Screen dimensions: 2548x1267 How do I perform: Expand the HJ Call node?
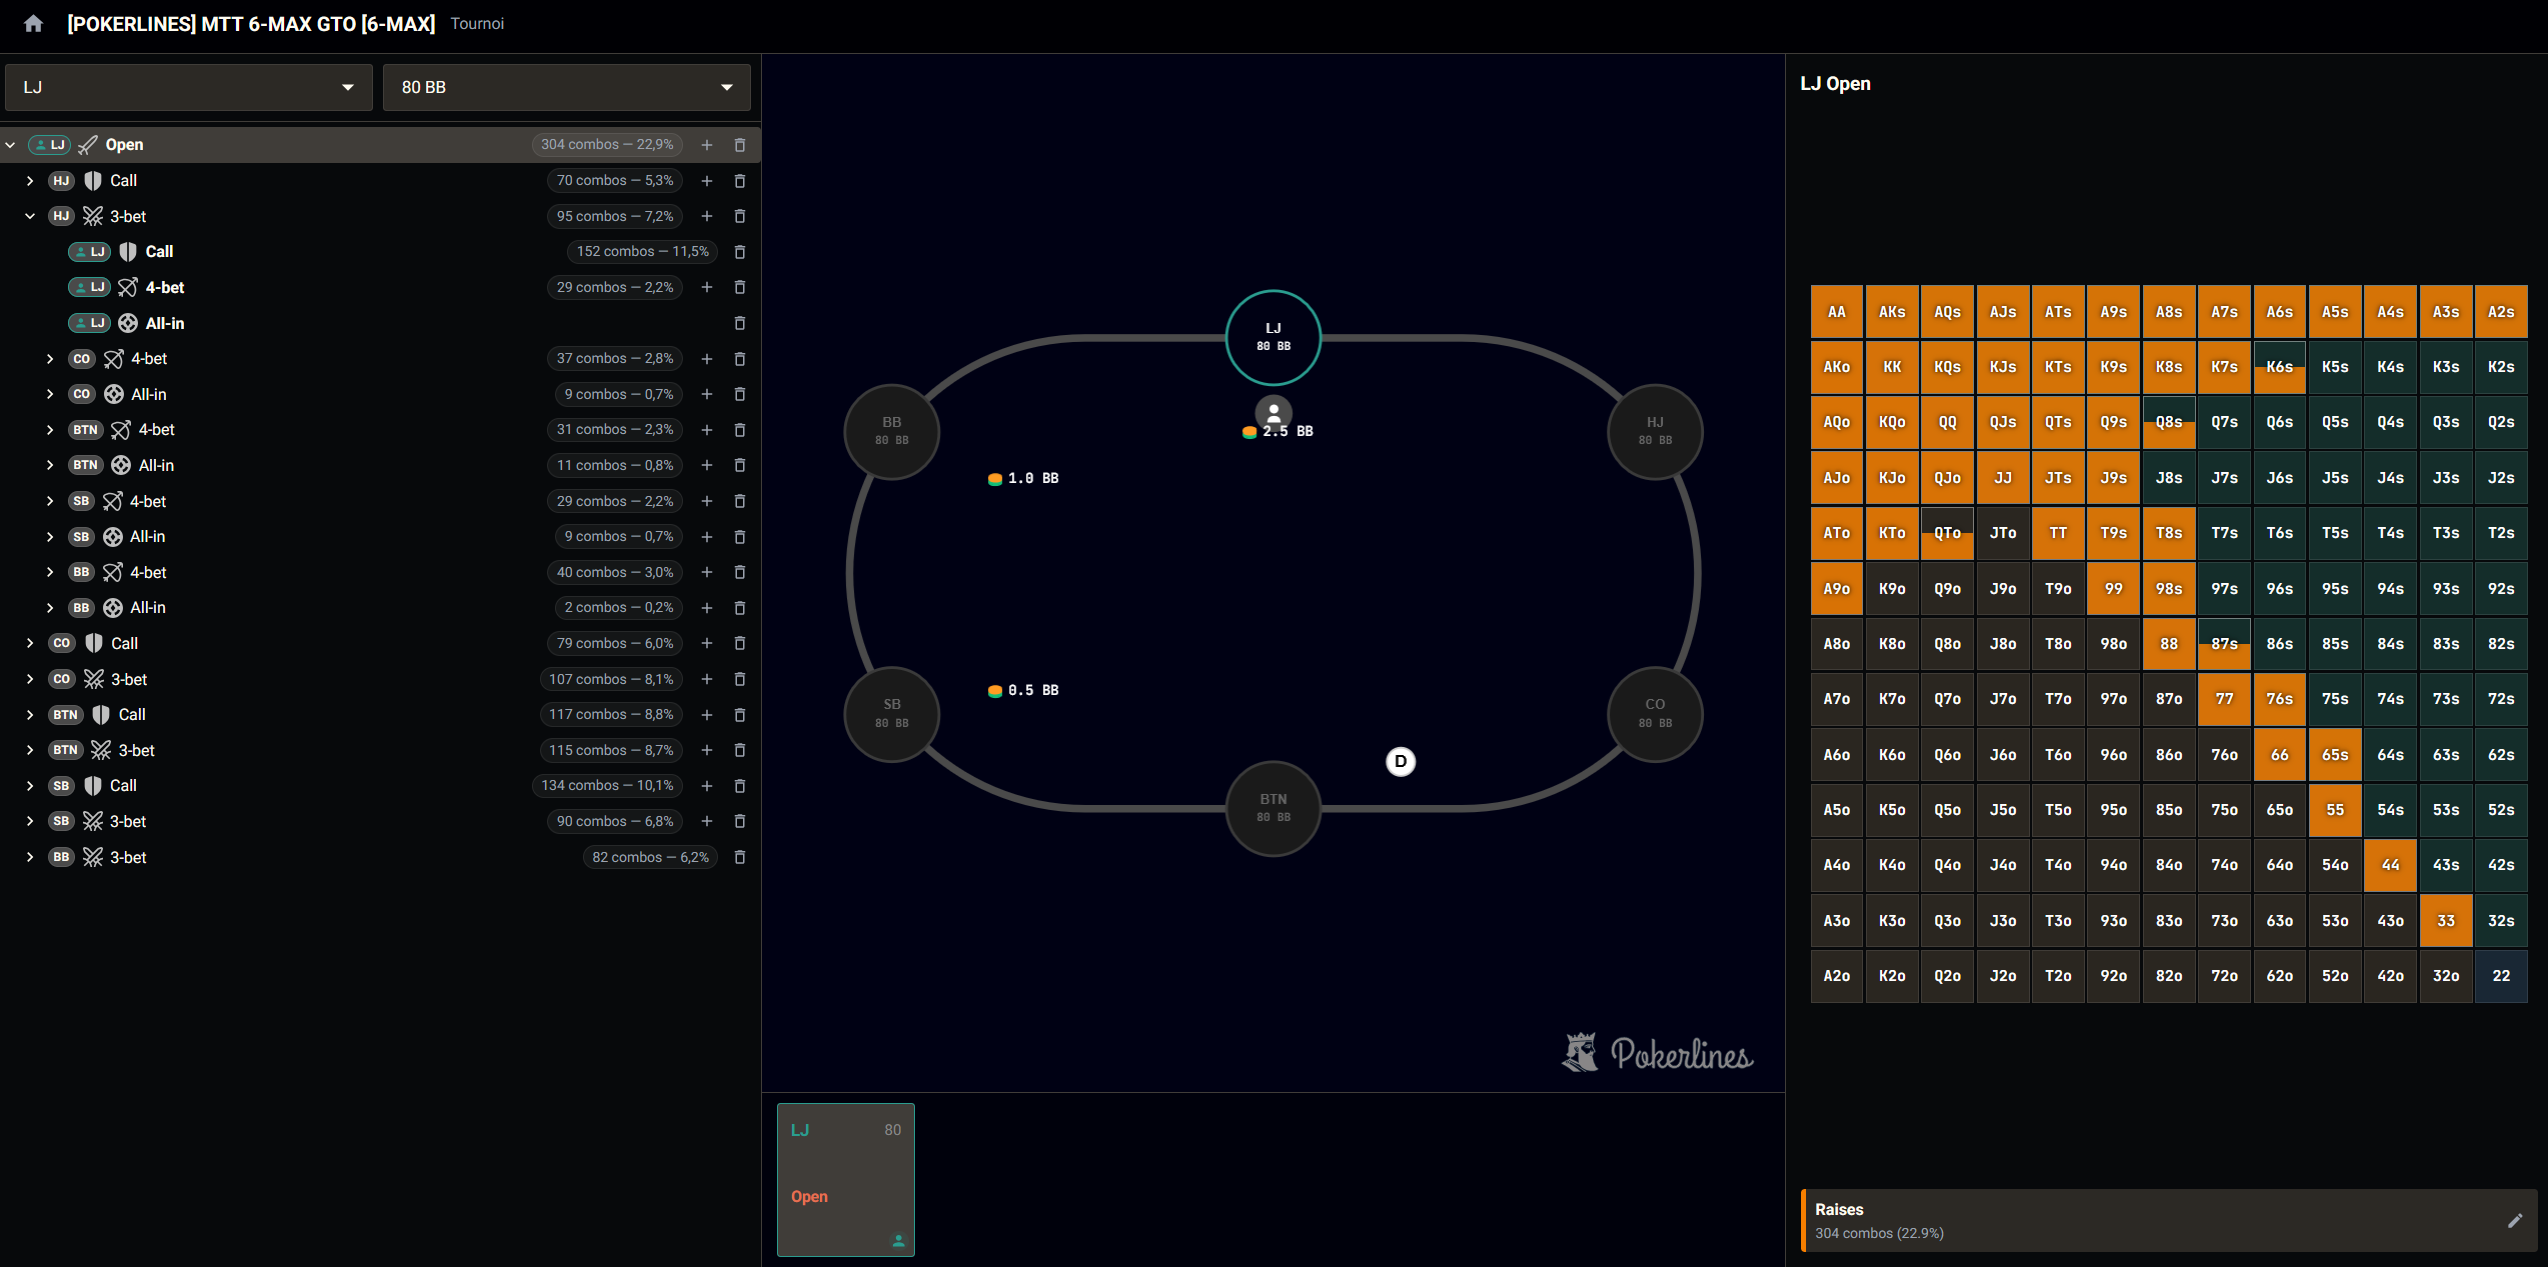(30, 181)
